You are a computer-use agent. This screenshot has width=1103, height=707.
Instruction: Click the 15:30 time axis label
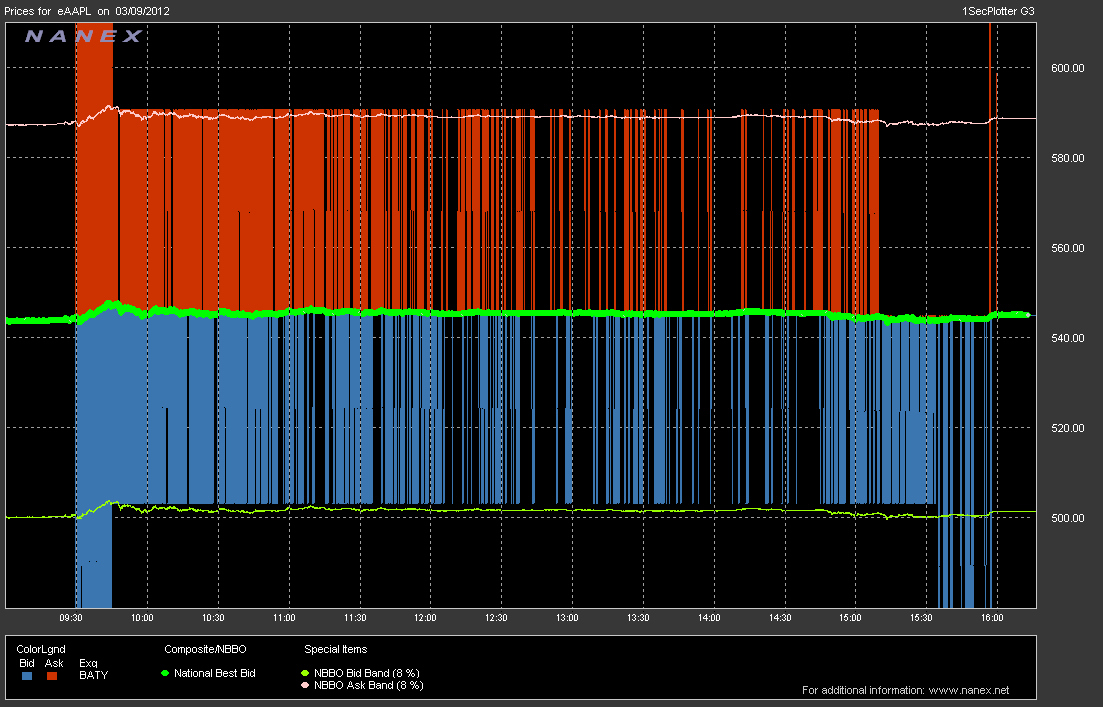[921, 618]
